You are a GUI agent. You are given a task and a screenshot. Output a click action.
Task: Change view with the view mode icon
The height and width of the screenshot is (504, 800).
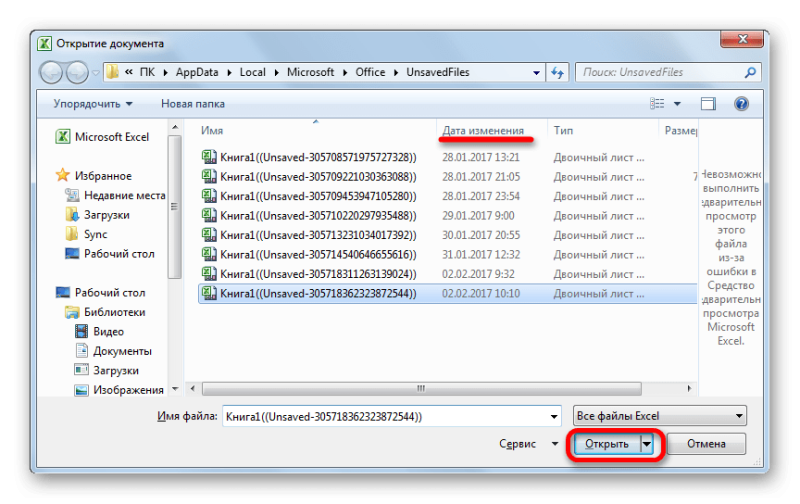[x=657, y=104]
